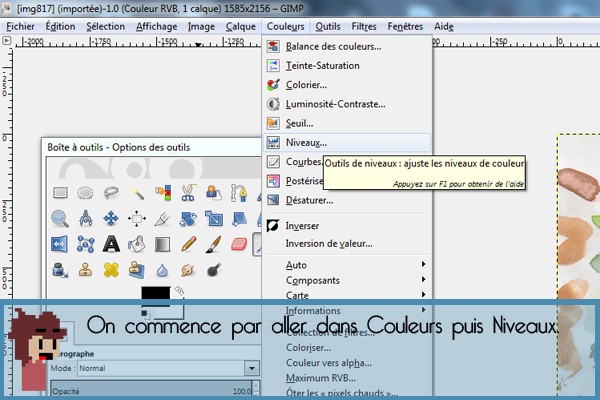Screen dimensions: 600x400
Task: Select the Rotate tool
Action: 188,219
